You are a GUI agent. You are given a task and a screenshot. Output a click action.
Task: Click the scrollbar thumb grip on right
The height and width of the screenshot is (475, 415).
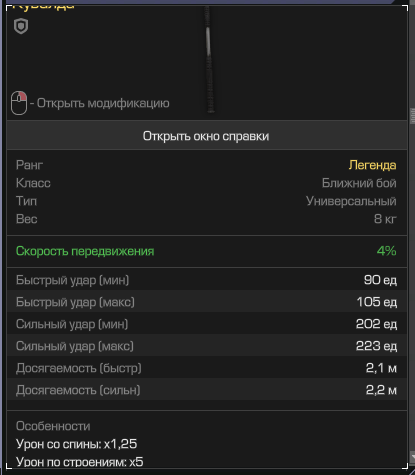click(x=412, y=116)
